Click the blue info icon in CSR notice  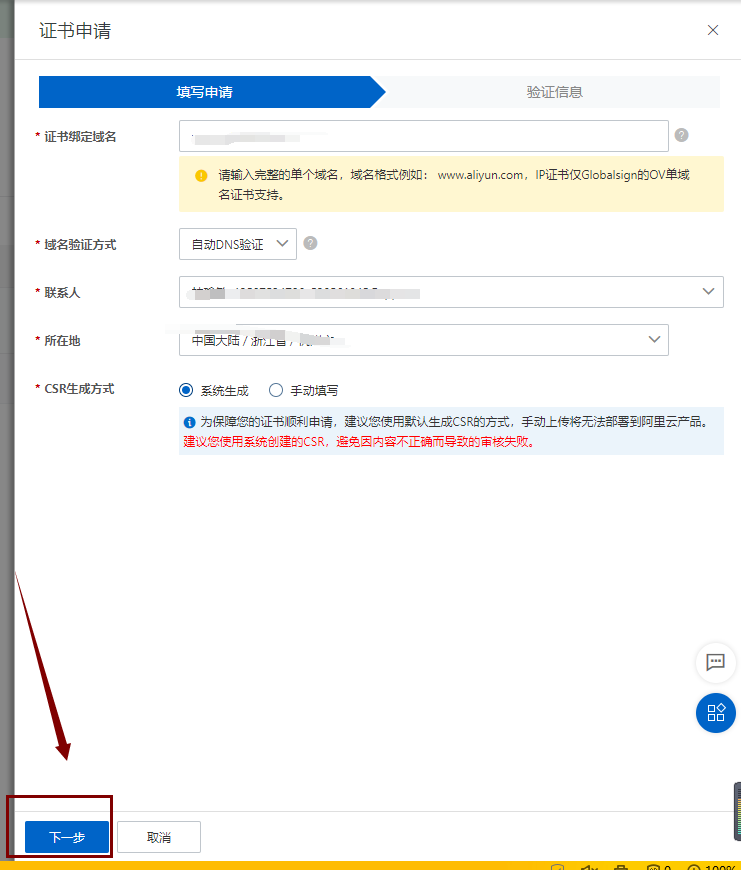tap(190, 422)
